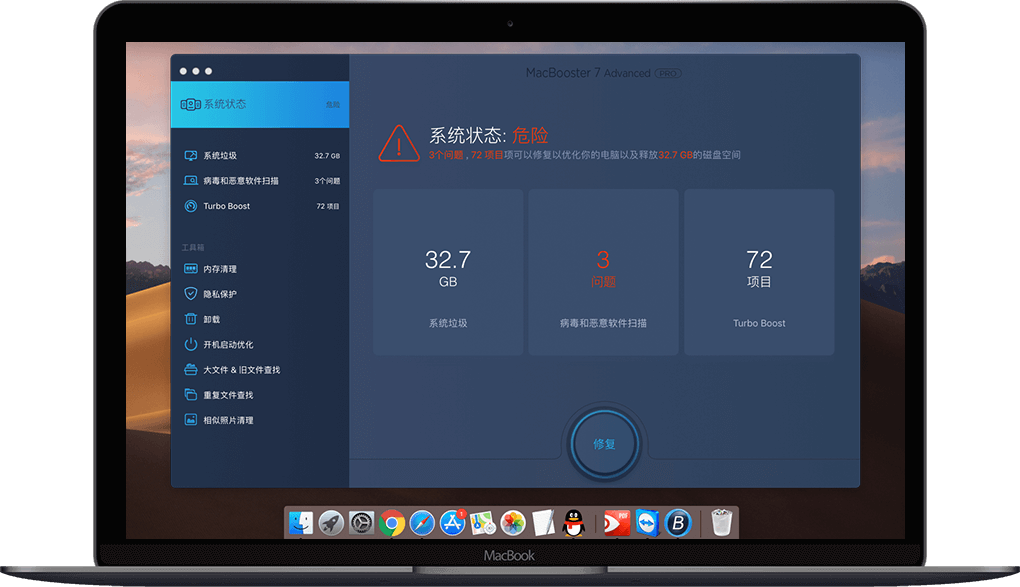Open the 重复文件查找 tool
This screenshot has width=1020, height=587.
(x=228, y=395)
